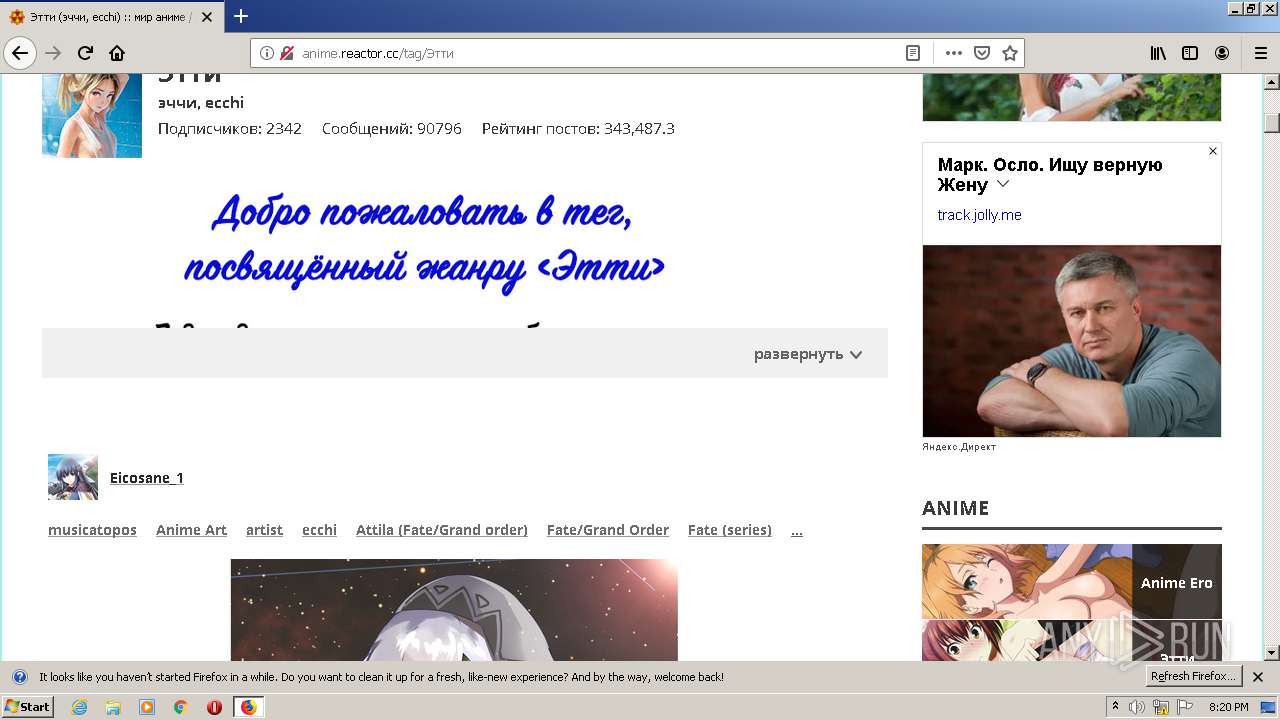Open ad headline Марк. Осло. Ищу верную Жену
This screenshot has height=720, width=1280.
[x=1050, y=175]
